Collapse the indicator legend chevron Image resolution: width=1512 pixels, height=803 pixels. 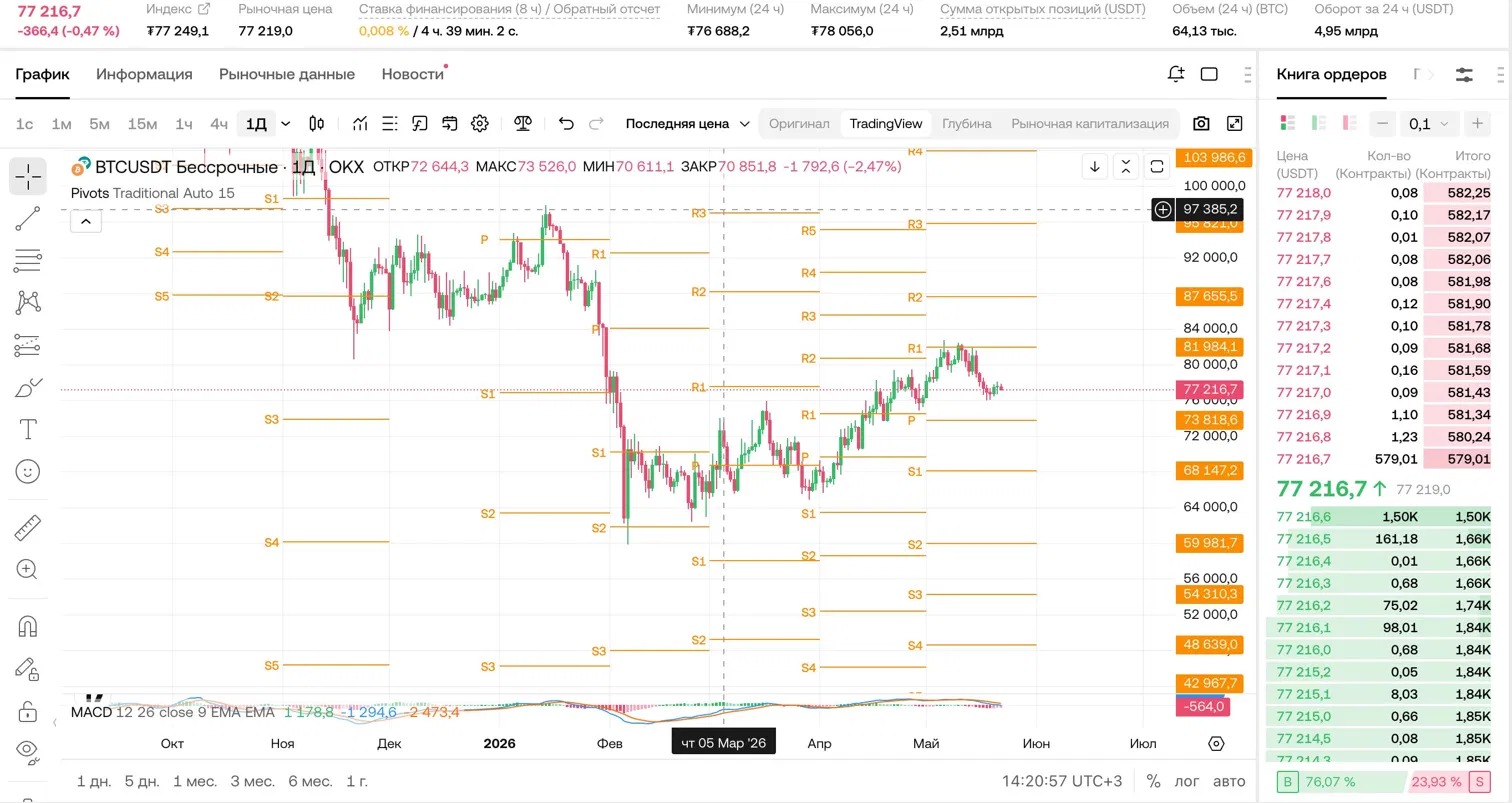[x=85, y=221]
